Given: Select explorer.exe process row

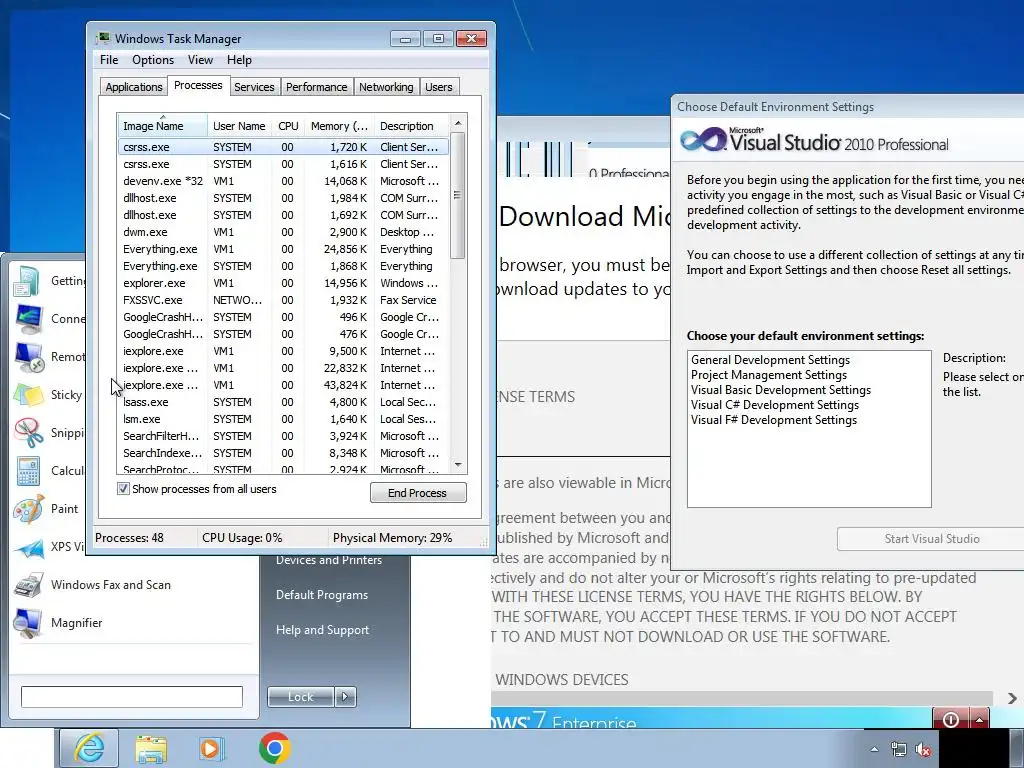Looking at the screenshot, I should click(283, 283).
